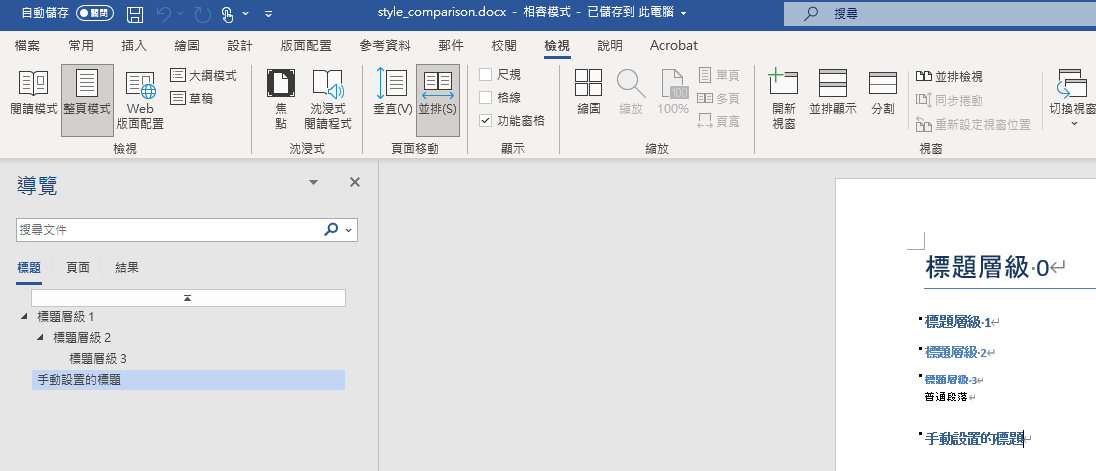Switch to the 繪圖 (Draw) tab

187,45
